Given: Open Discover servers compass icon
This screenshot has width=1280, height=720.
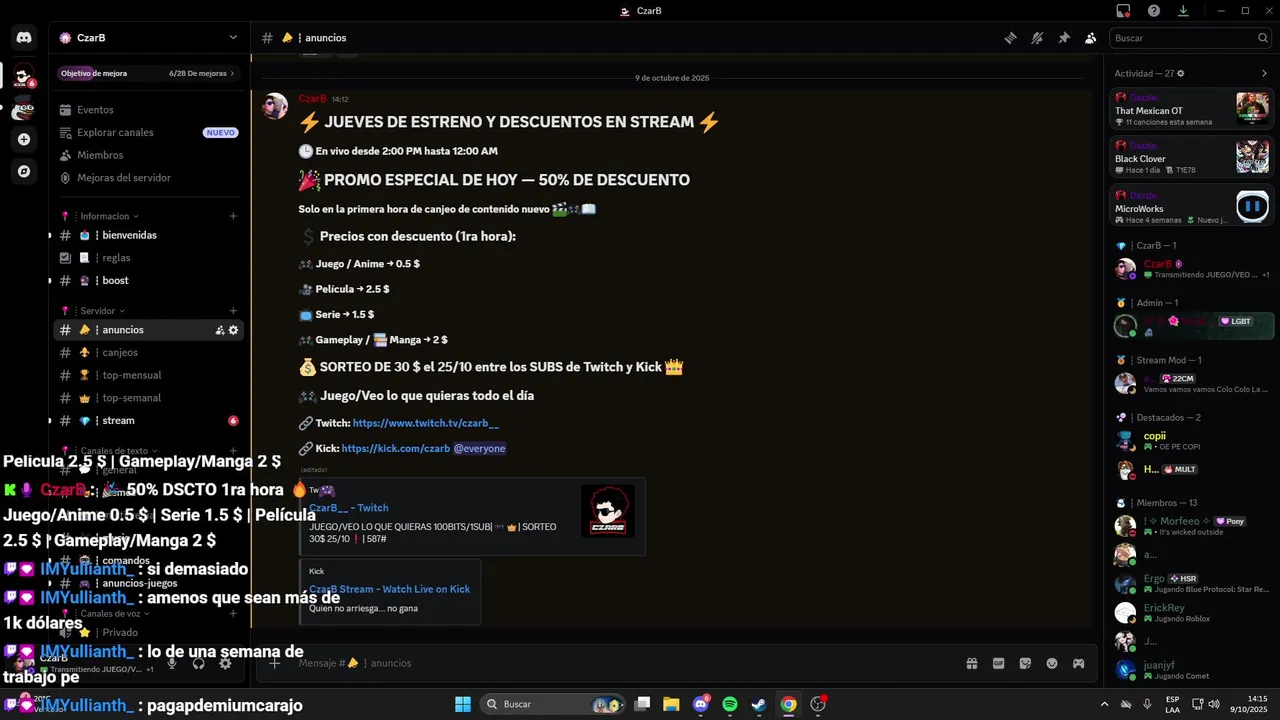Looking at the screenshot, I should pos(24,172).
